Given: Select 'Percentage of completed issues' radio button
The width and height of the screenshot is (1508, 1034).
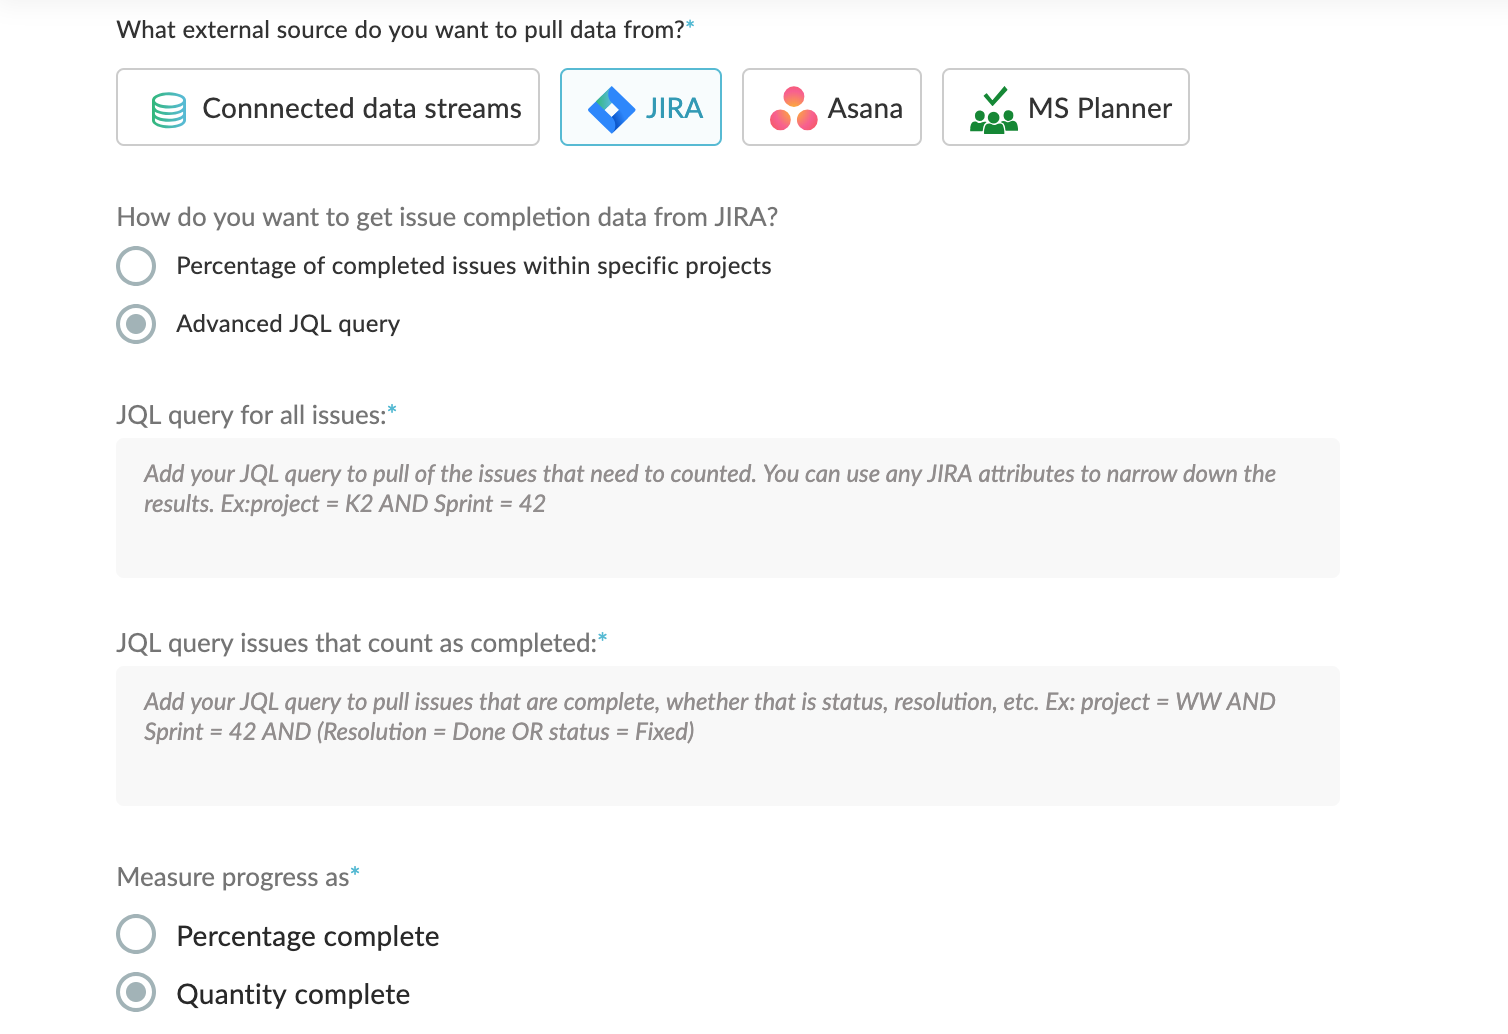Looking at the screenshot, I should 136,266.
